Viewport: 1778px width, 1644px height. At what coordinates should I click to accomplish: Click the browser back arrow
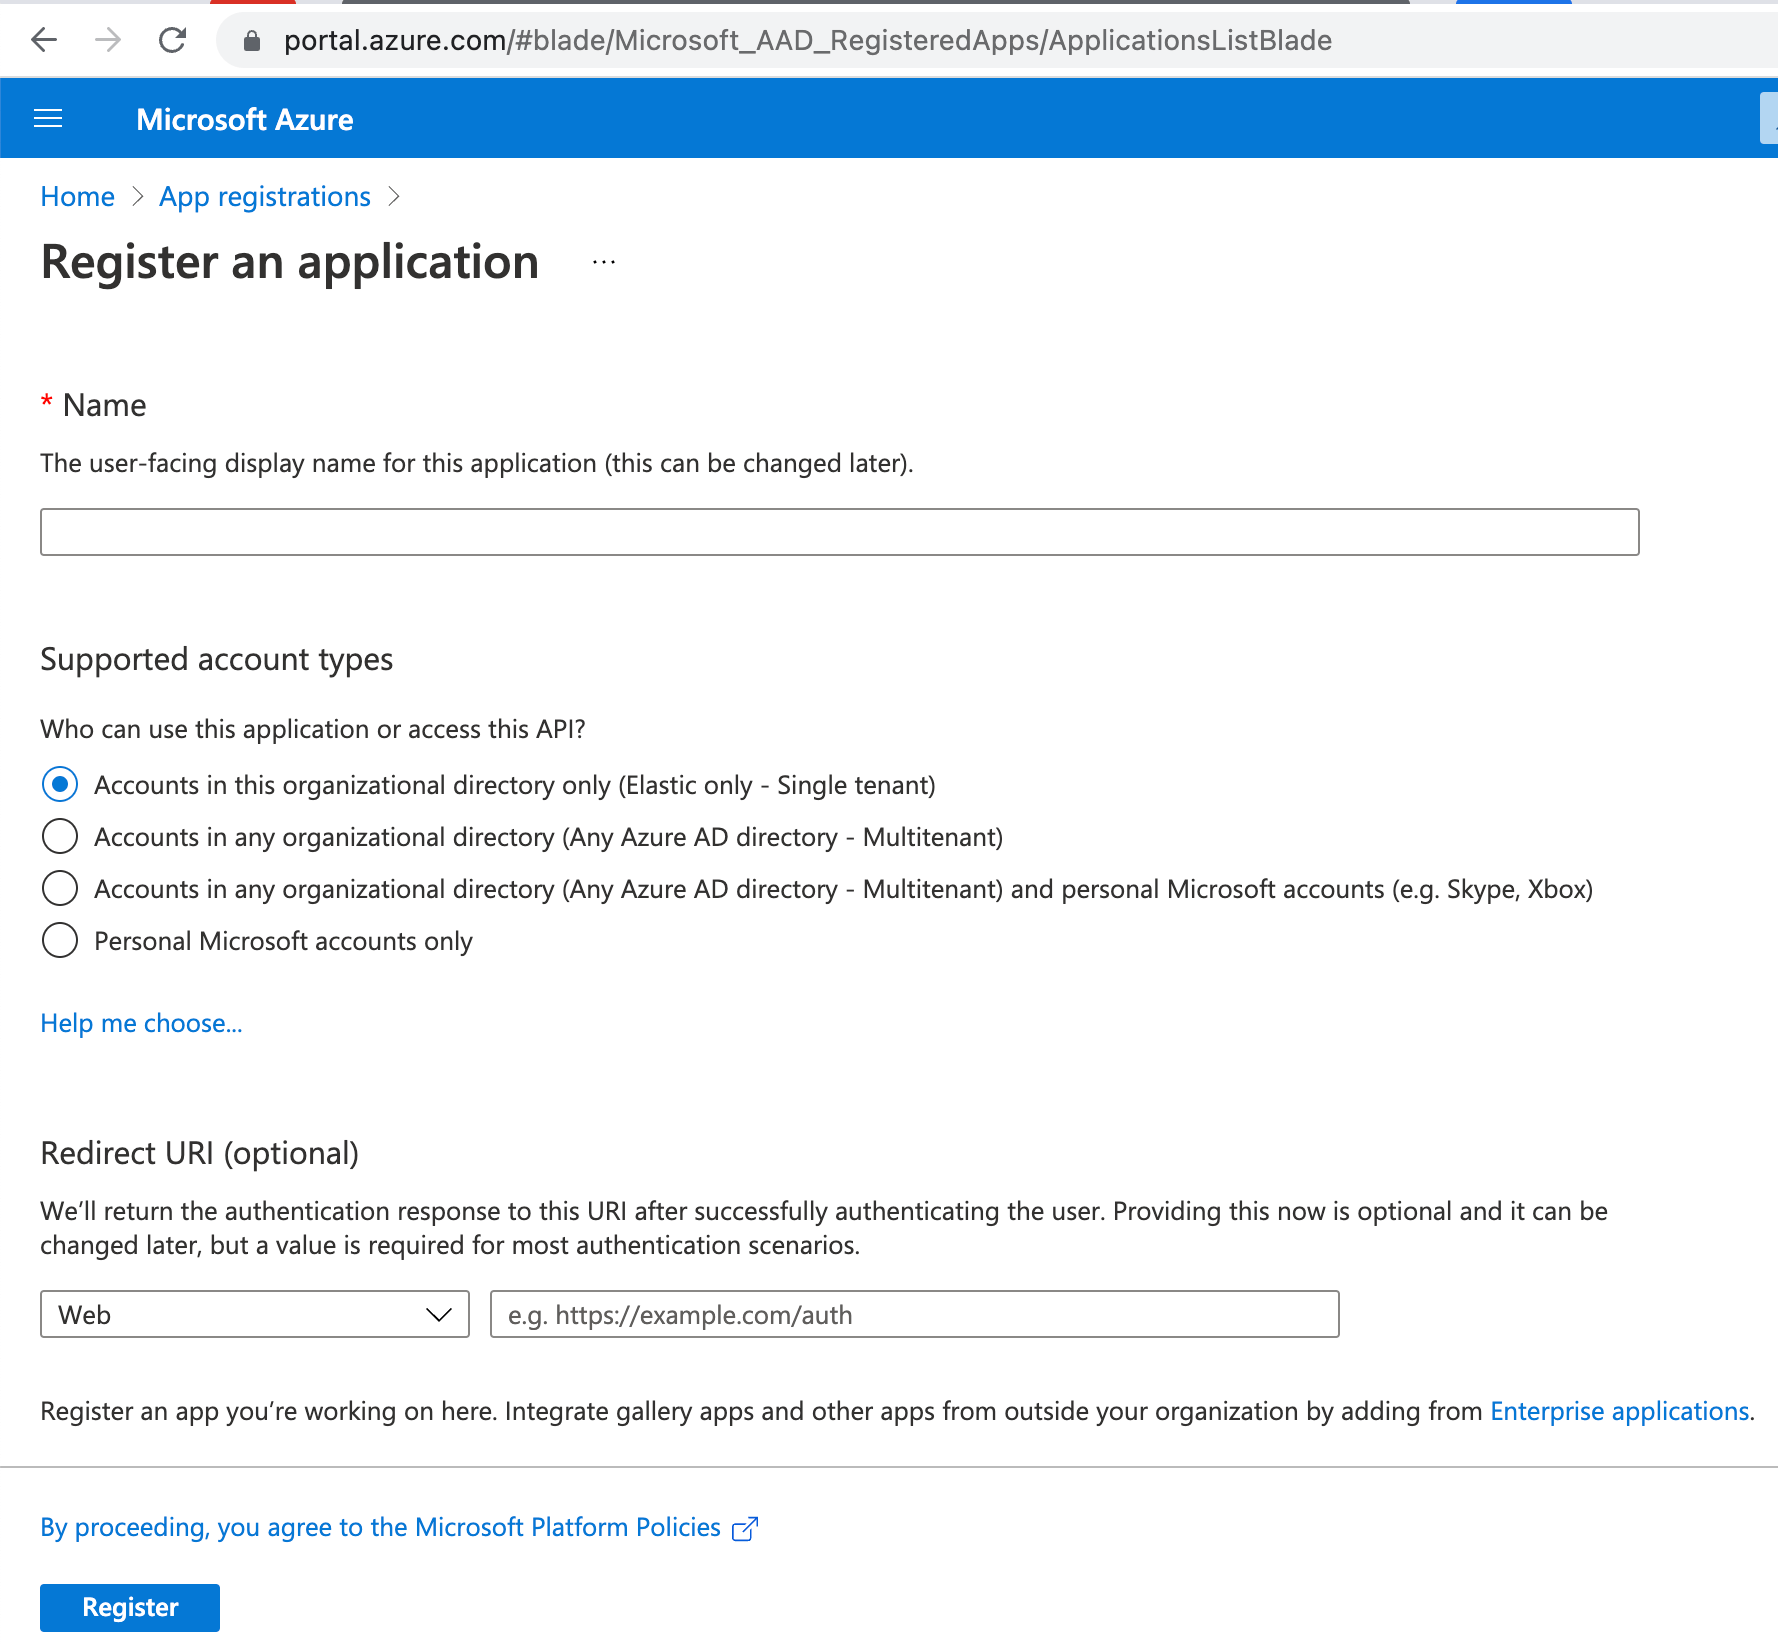click(x=42, y=40)
